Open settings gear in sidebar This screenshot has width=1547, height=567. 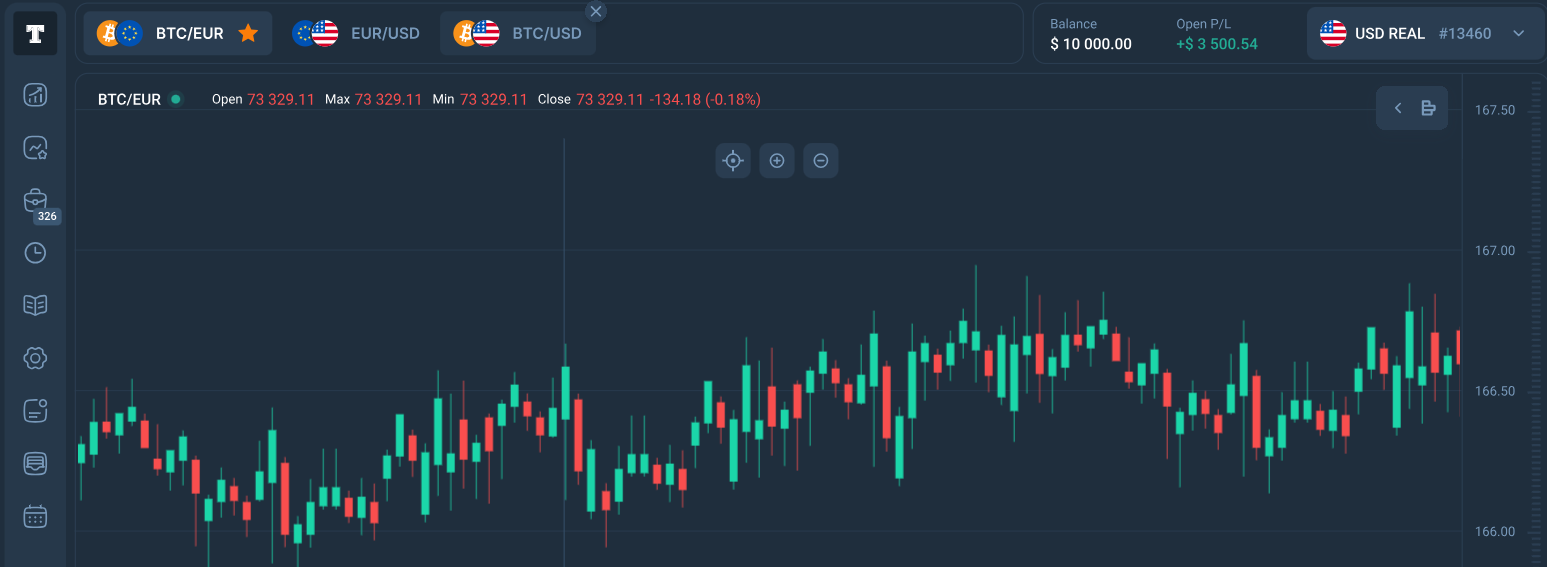(x=35, y=358)
